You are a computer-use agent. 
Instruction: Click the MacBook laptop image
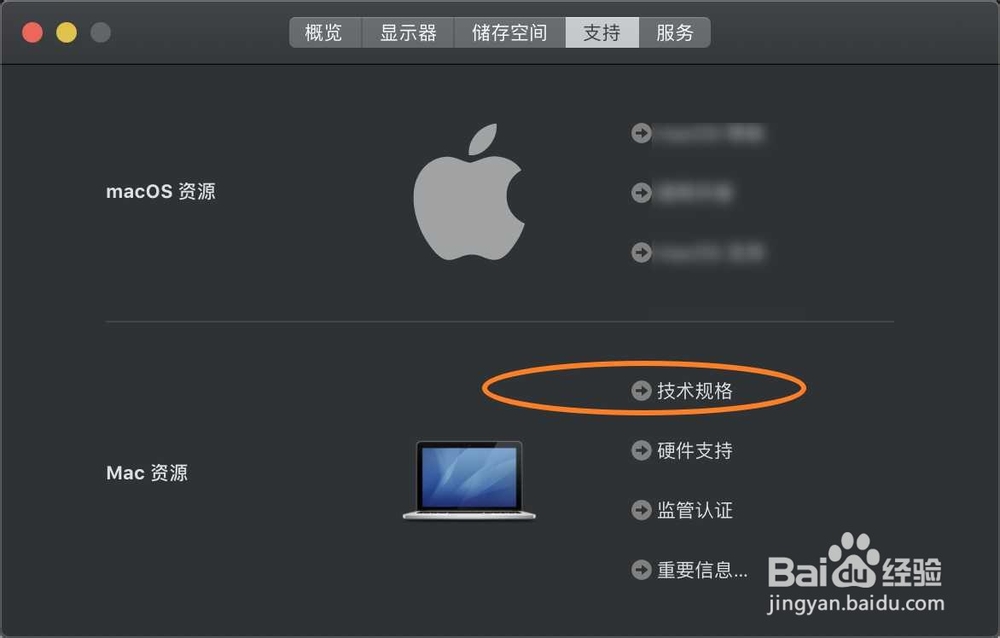pos(469,480)
